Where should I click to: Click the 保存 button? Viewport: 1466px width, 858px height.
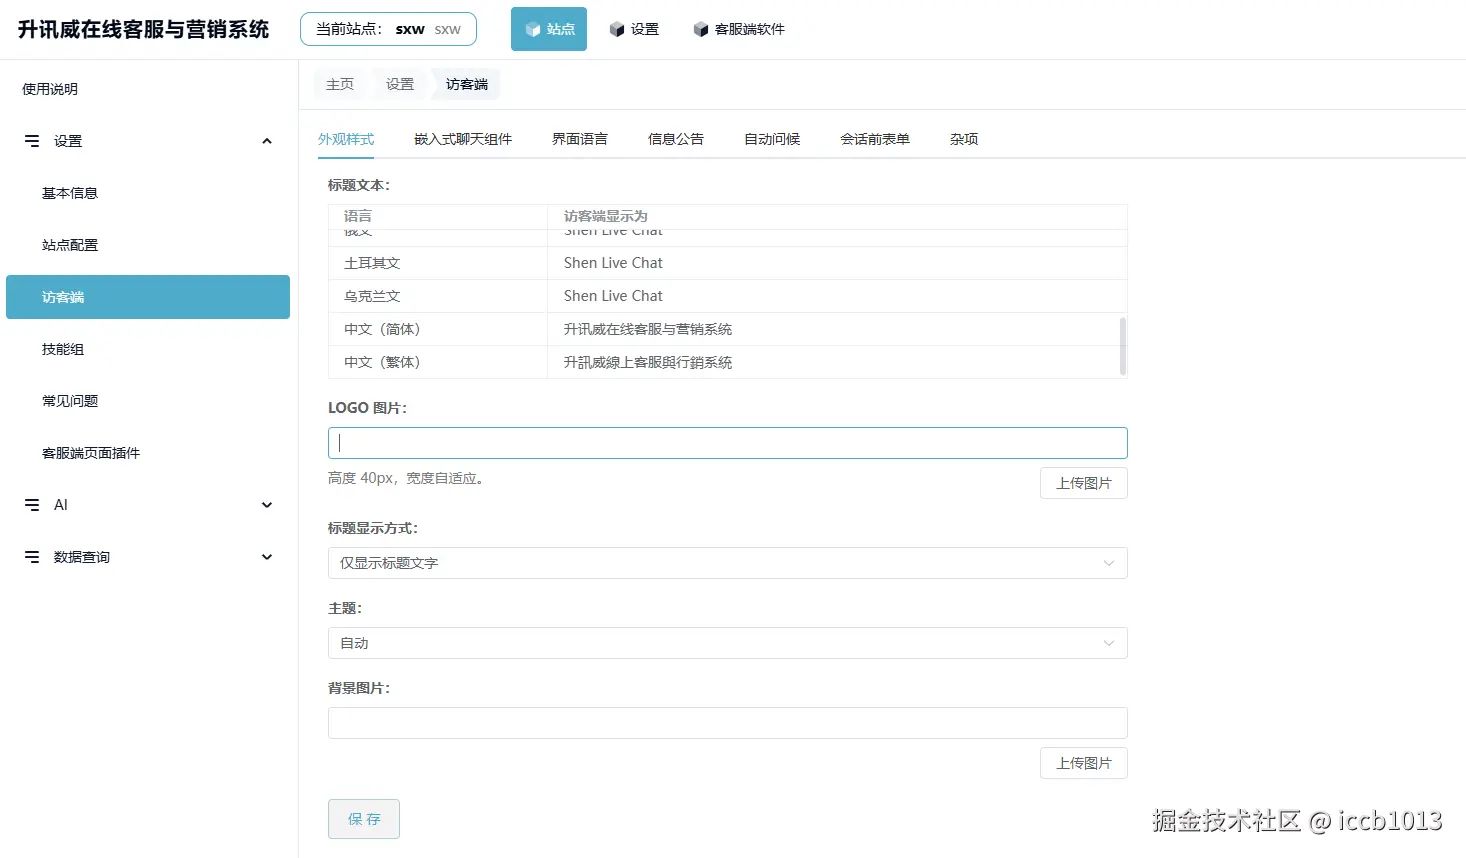[363, 818]
